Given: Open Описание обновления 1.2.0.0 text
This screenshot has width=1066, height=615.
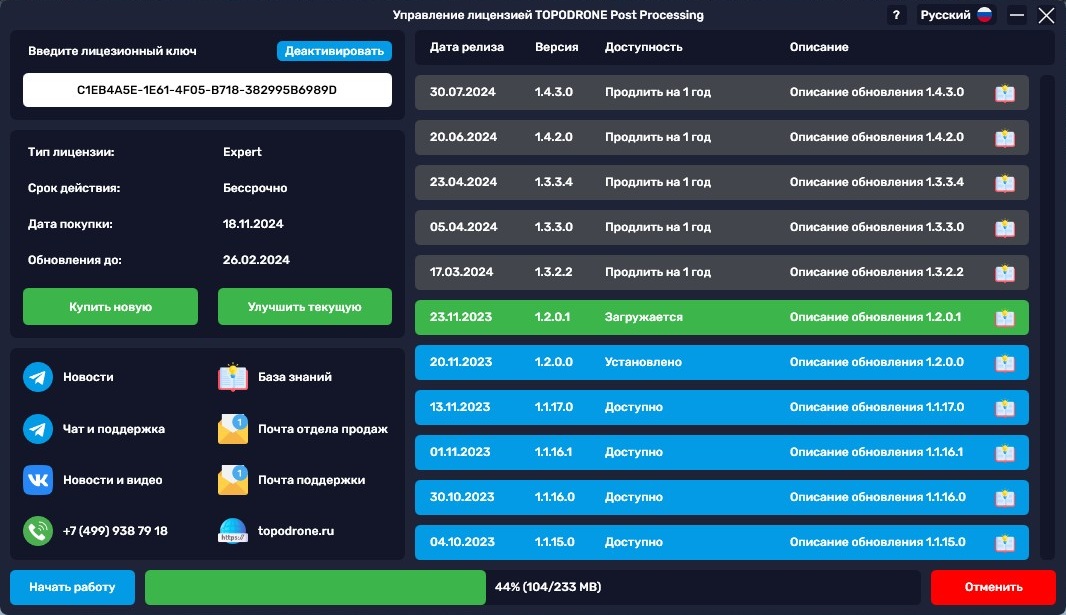Looking at the screenshot, I should 877,362.
